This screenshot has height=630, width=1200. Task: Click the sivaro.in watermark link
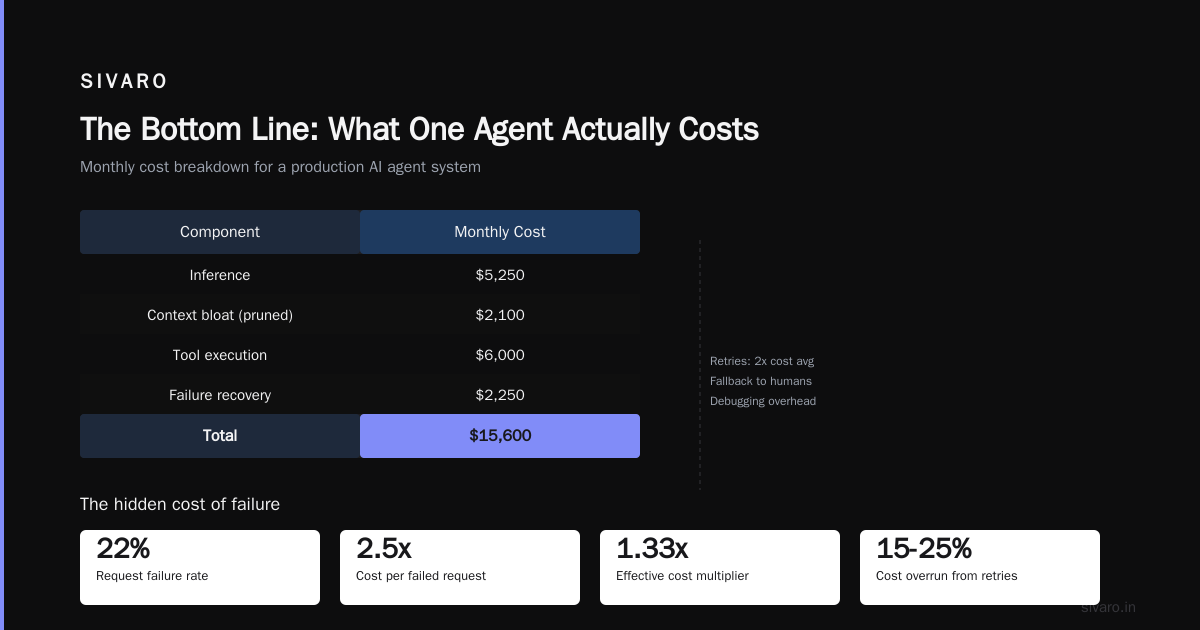(1108, 607)
